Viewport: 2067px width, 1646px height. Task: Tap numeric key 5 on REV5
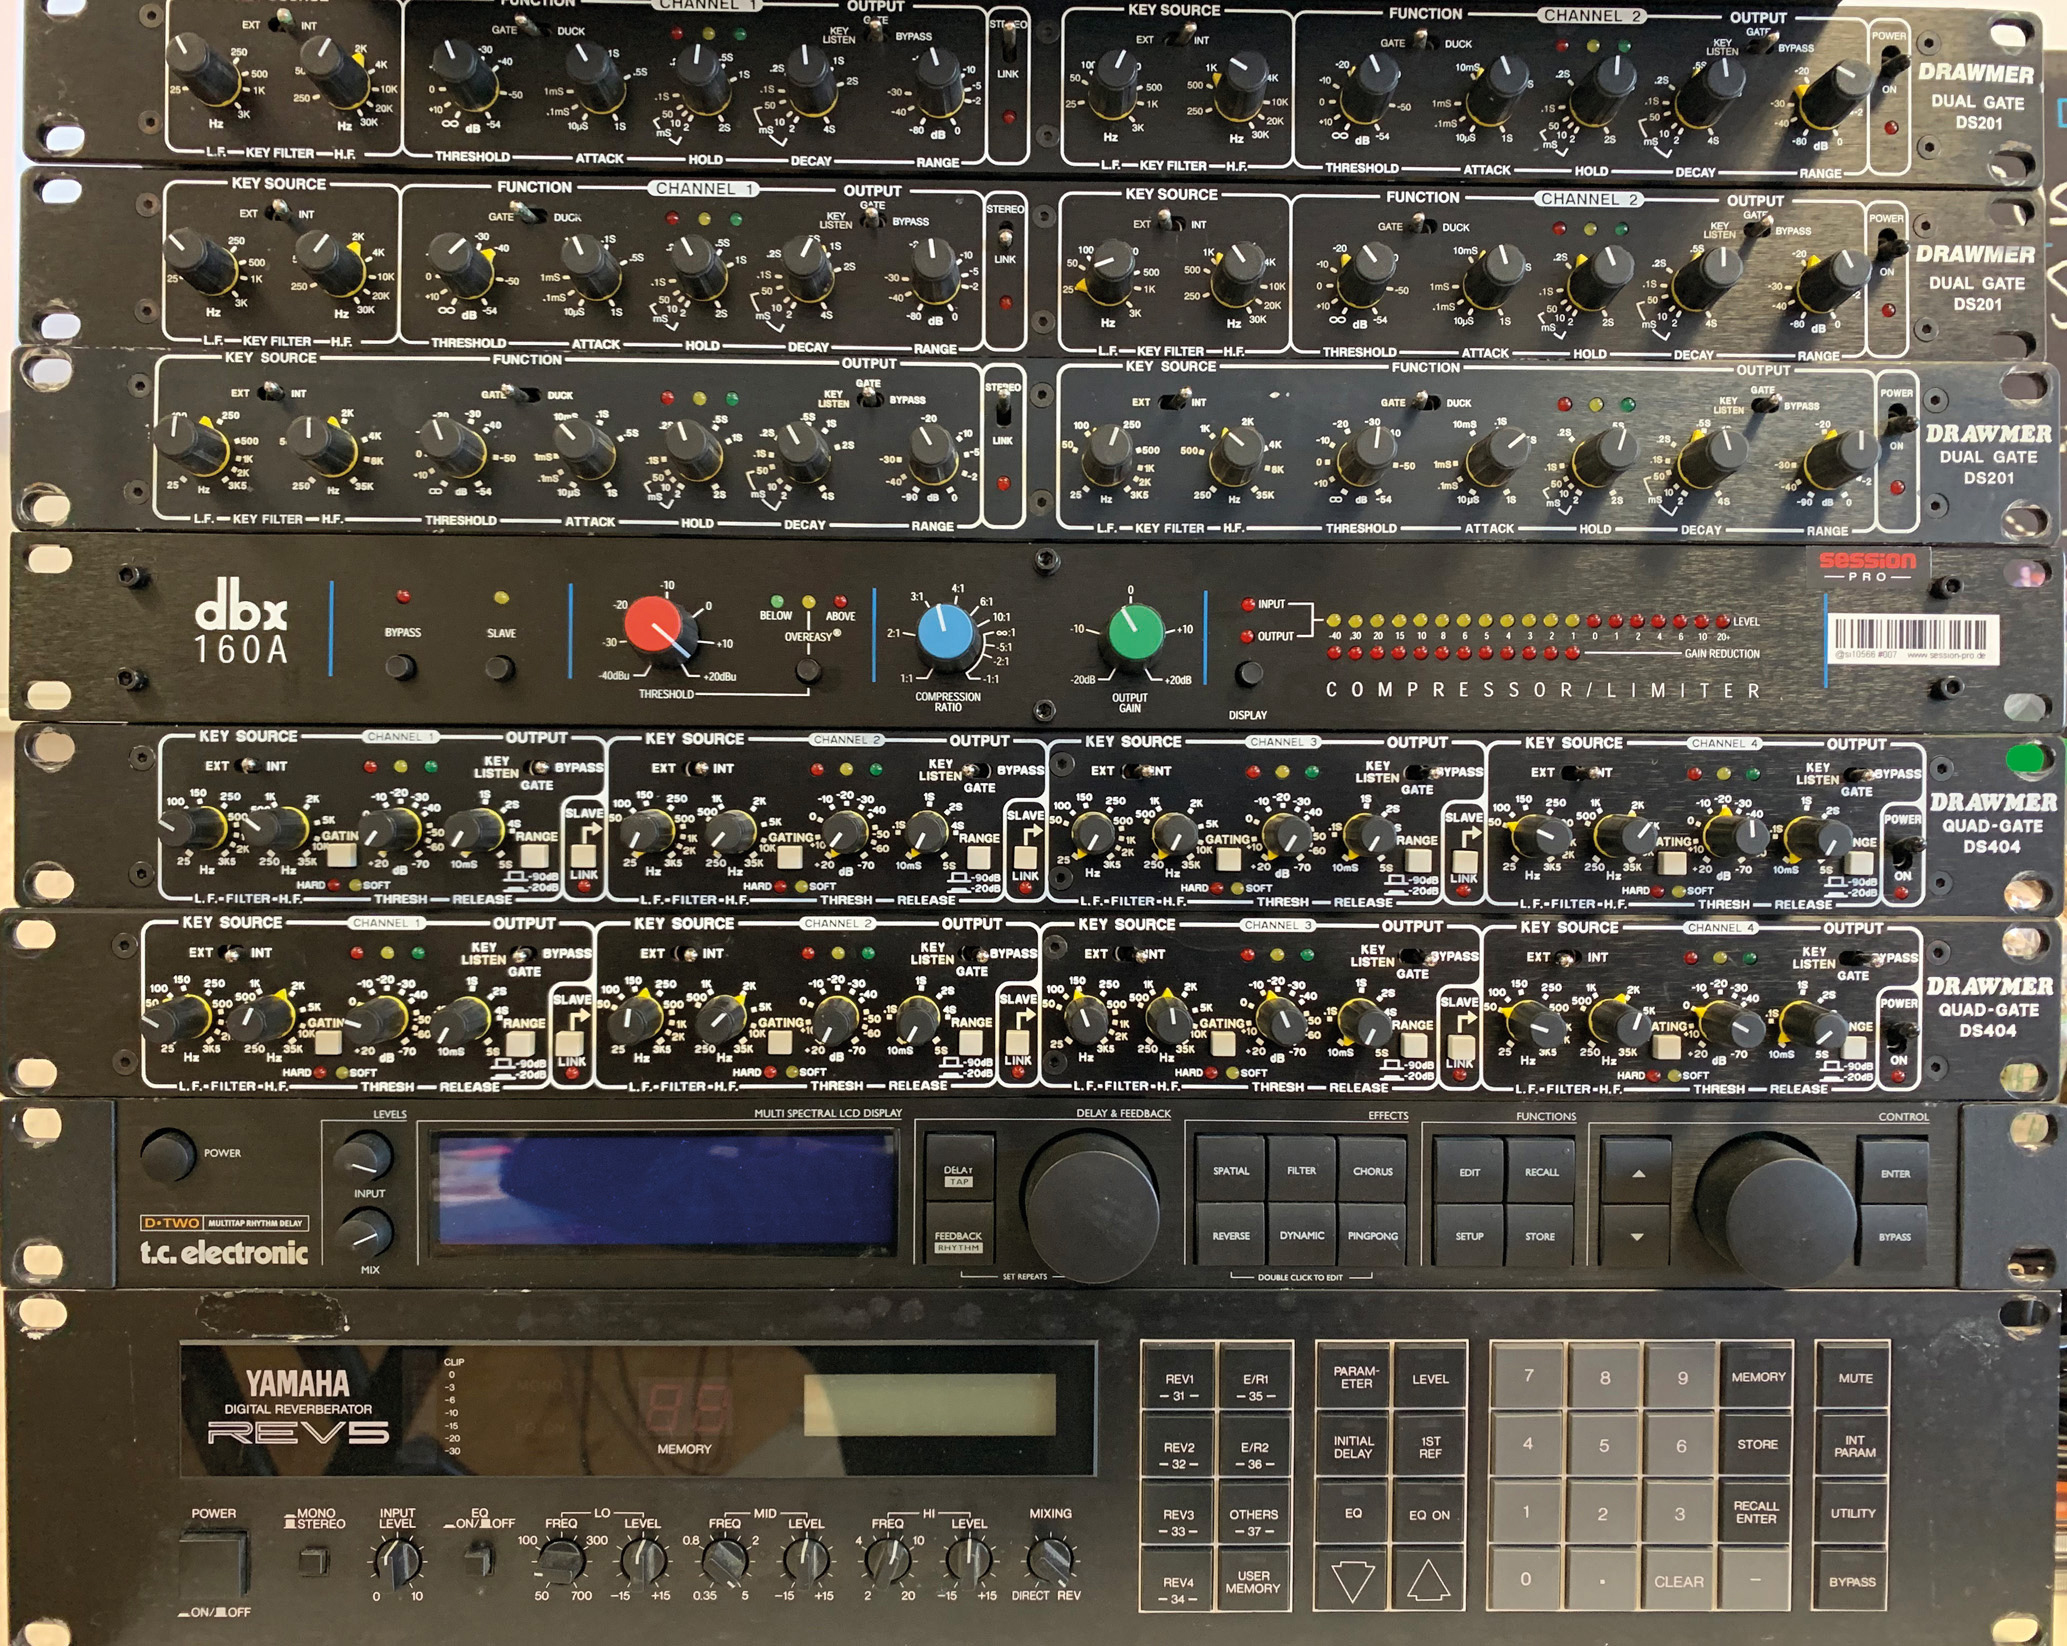[x=1604, y=1445]
